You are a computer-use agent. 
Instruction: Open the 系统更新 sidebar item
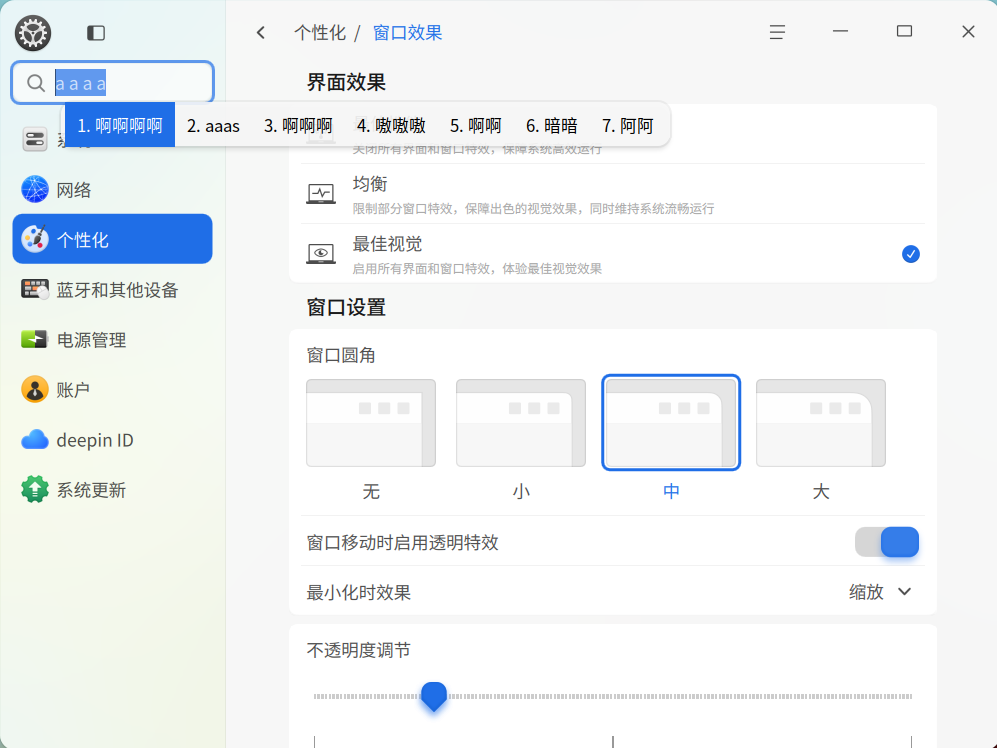click(113, 490)
